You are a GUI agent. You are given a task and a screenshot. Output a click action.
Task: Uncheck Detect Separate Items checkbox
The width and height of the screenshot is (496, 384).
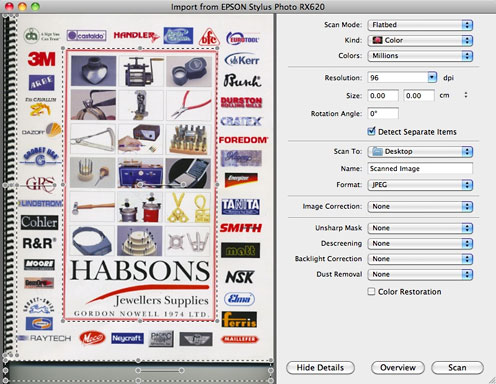click(x=371, y=131)
